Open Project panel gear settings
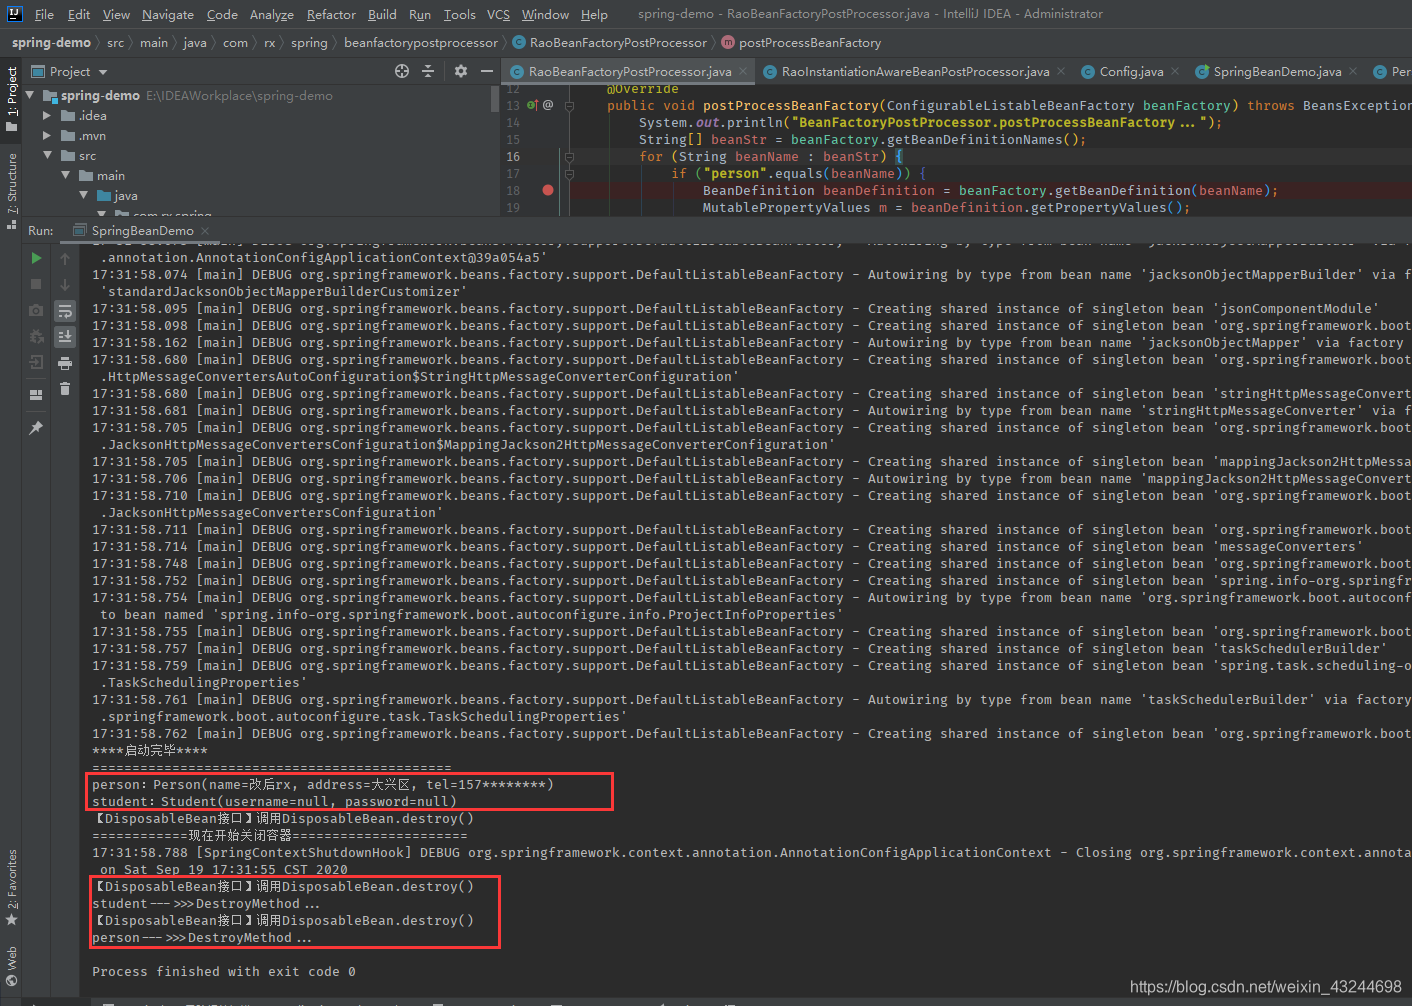Image resolution: width=1412 pixels, height=1006 pixels. pos(461,71)
